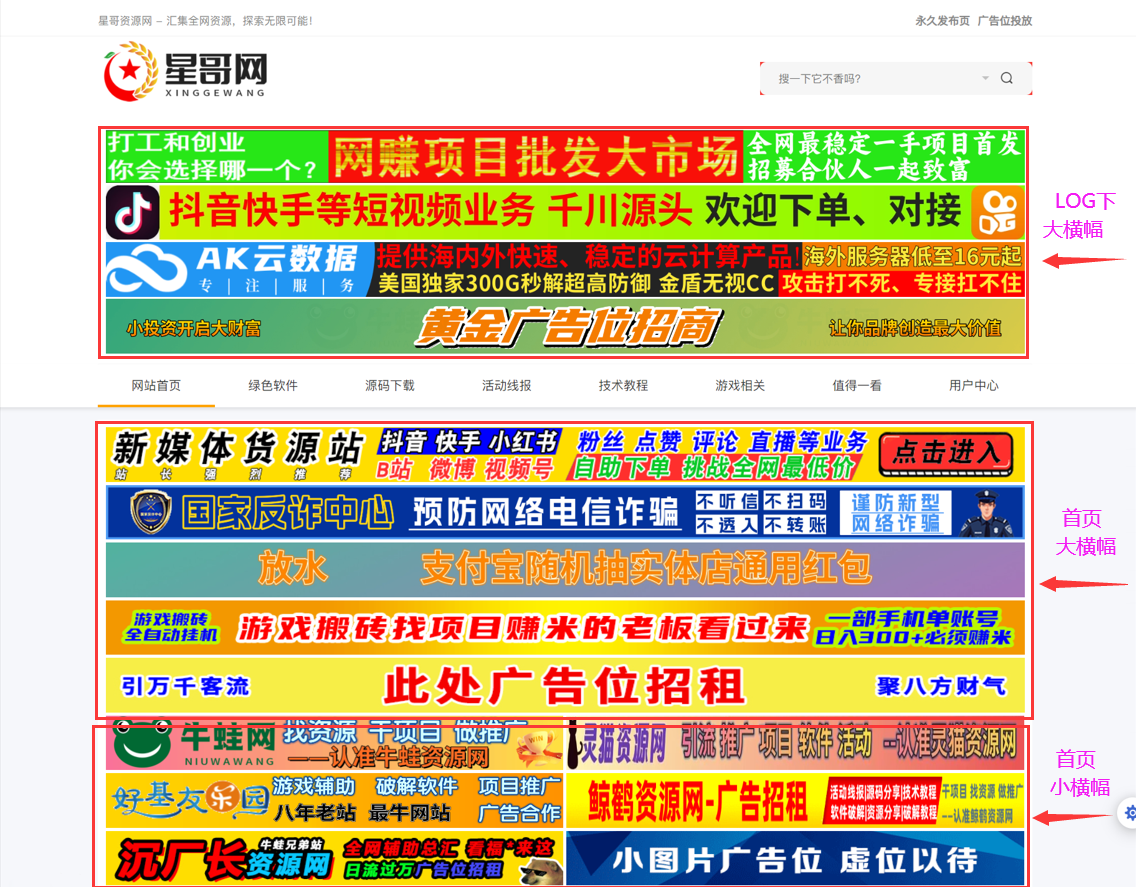Viewport: 1136px width, 887px height.
Task: Go to the 网站首页 tab
Action: [x=156, y=386]
